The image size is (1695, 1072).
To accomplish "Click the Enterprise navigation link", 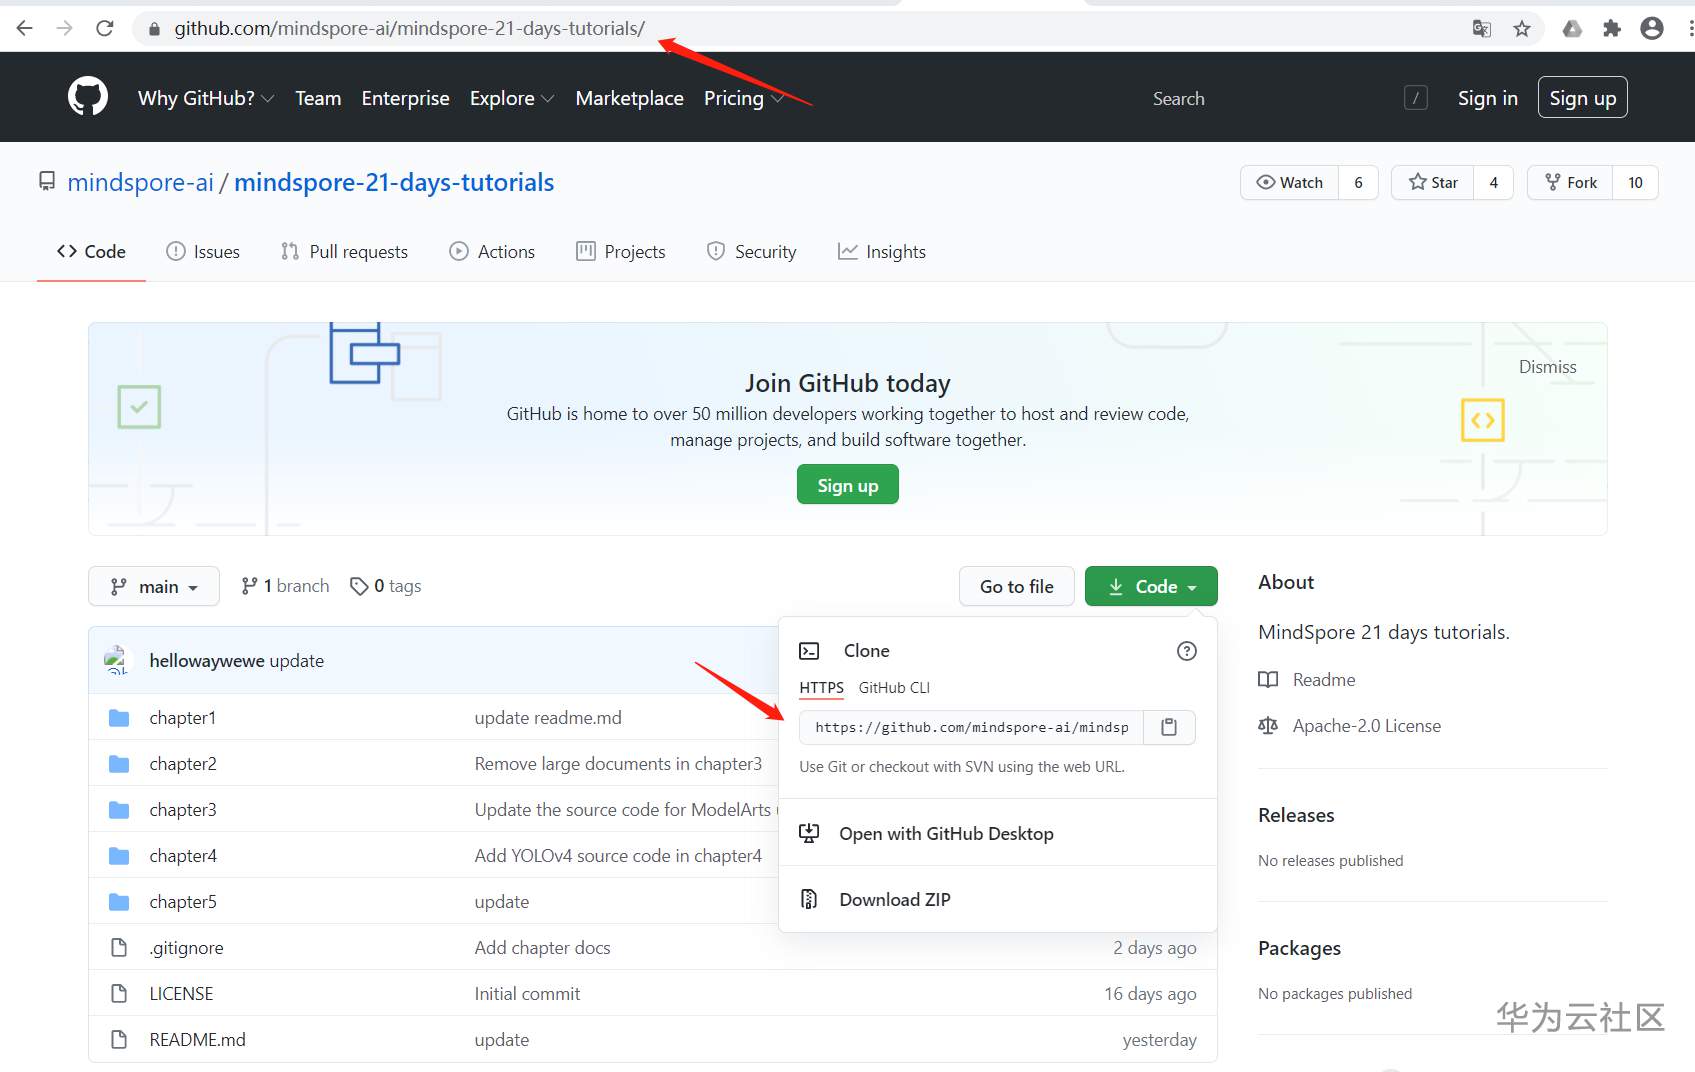I will pyautogui.click(x=405, y=98).
